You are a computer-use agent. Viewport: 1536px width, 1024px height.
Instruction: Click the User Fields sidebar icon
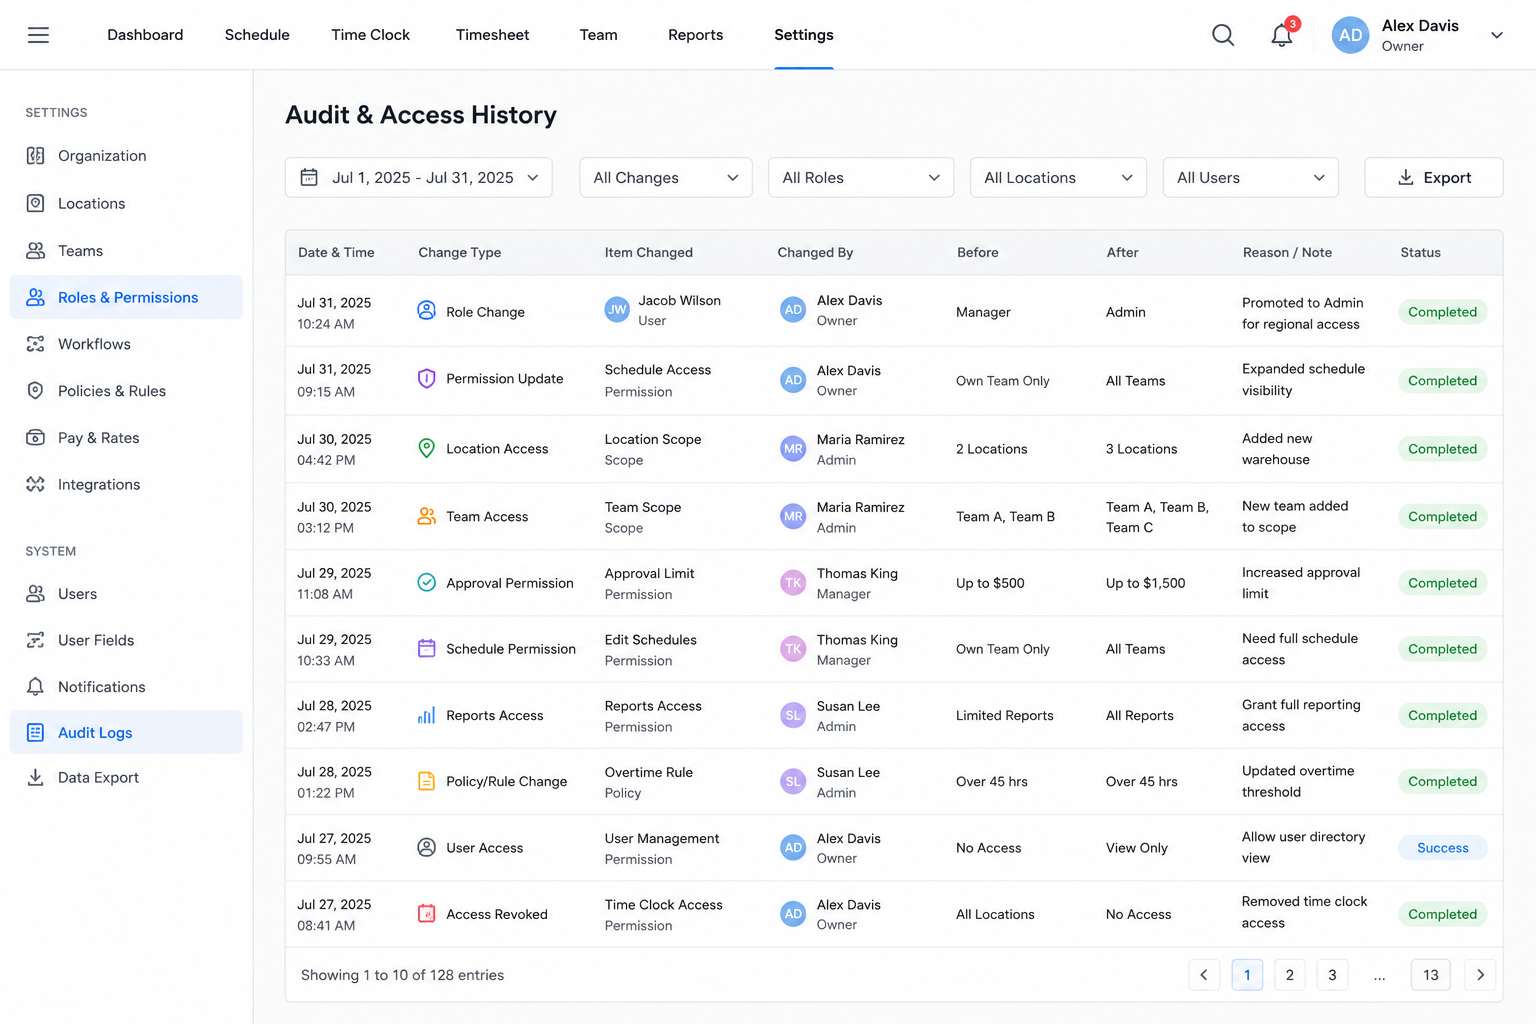[35, 640]
